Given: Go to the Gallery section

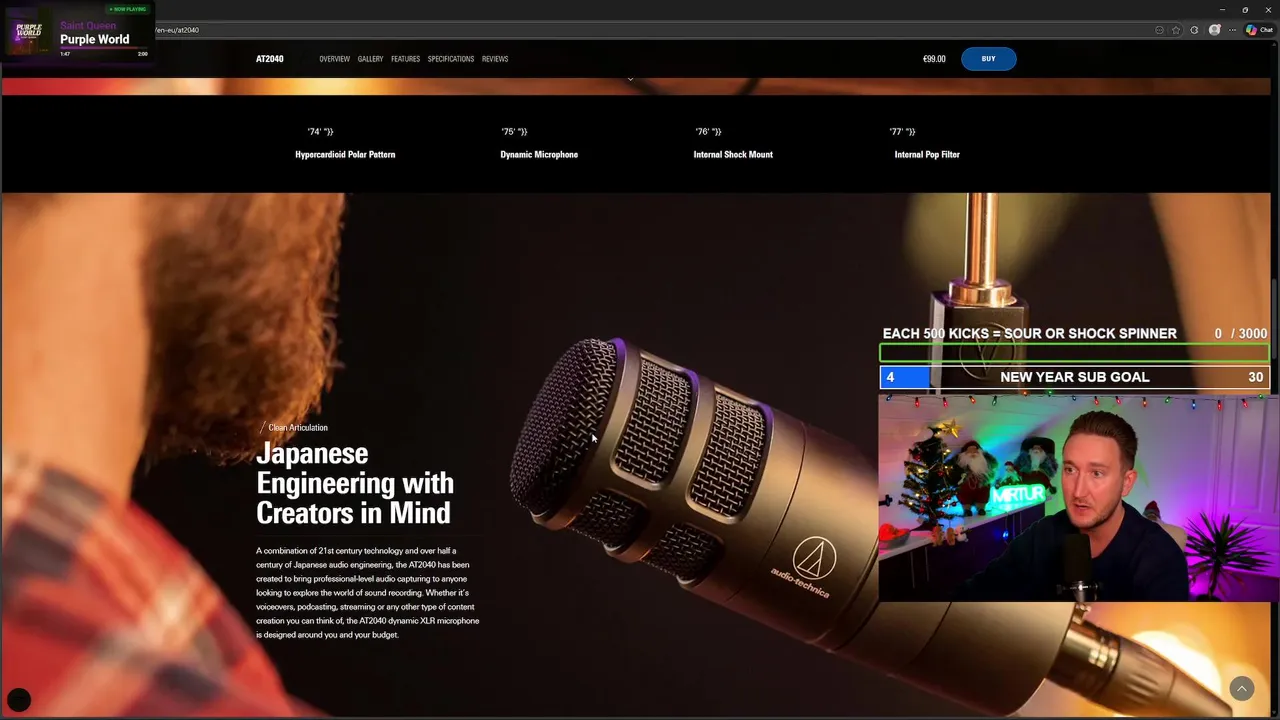Looking at the screenshot, I should [x=370, y=59].
